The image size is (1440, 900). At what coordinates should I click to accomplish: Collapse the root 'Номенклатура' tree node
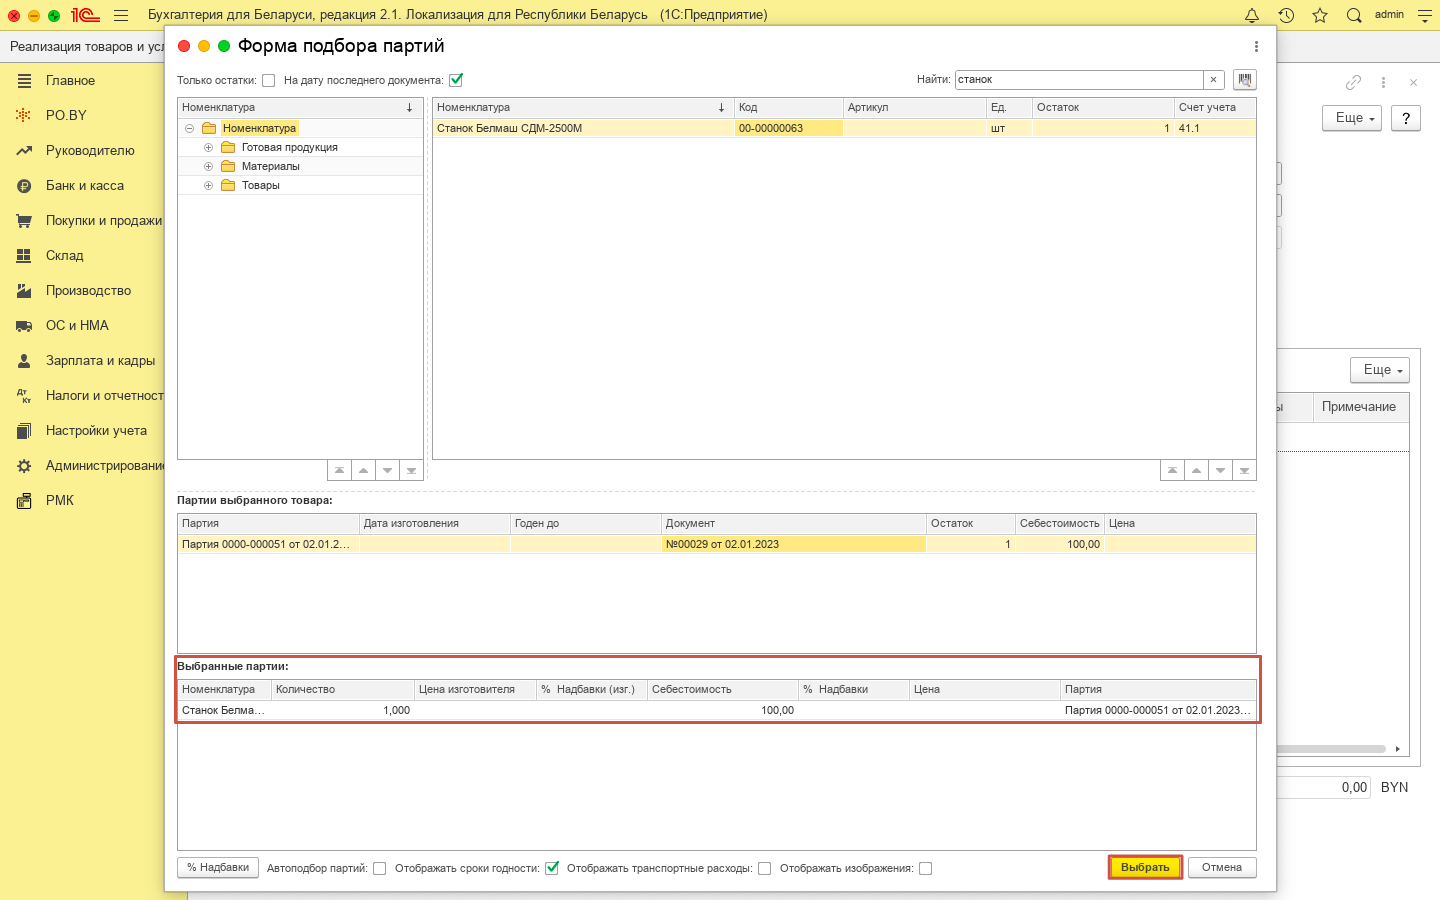(189, 129)
